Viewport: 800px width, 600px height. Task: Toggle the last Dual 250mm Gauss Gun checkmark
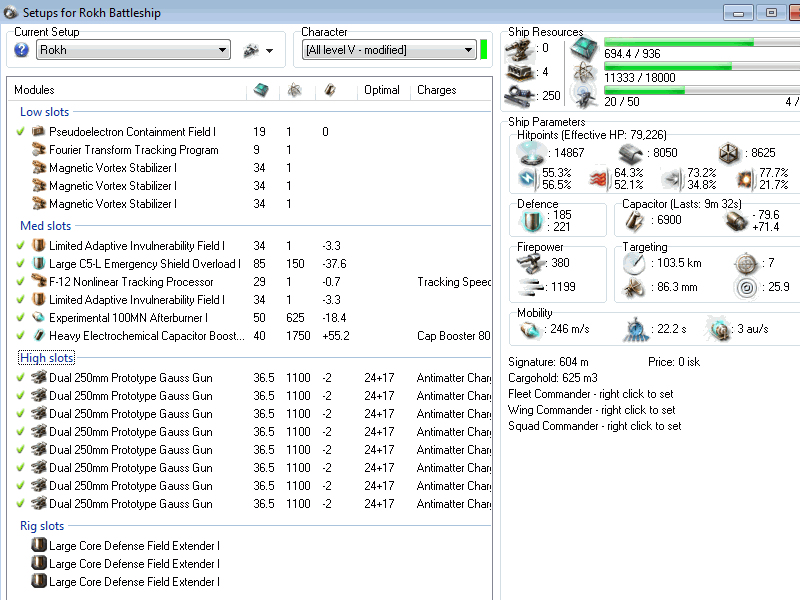coord(20,504)
